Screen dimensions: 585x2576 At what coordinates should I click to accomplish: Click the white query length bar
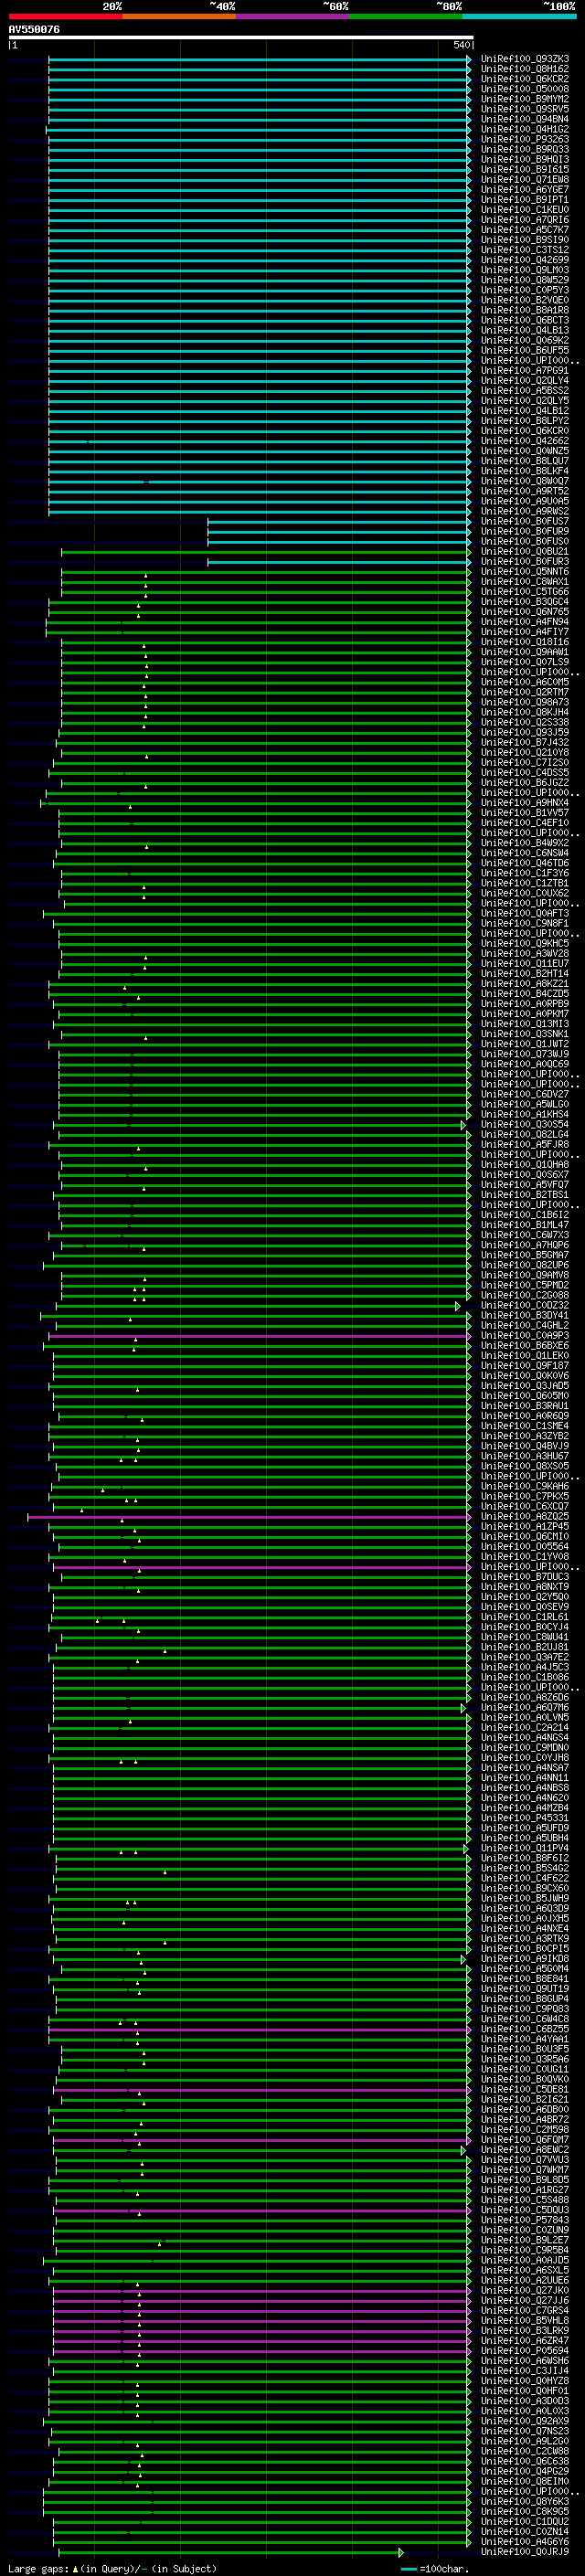tap(240, 37)
